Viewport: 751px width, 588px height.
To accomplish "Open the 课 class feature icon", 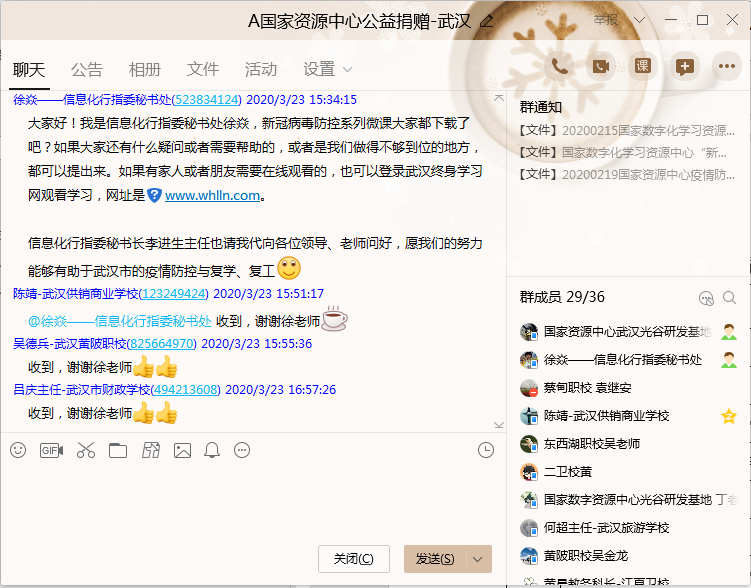I will 643,66.
